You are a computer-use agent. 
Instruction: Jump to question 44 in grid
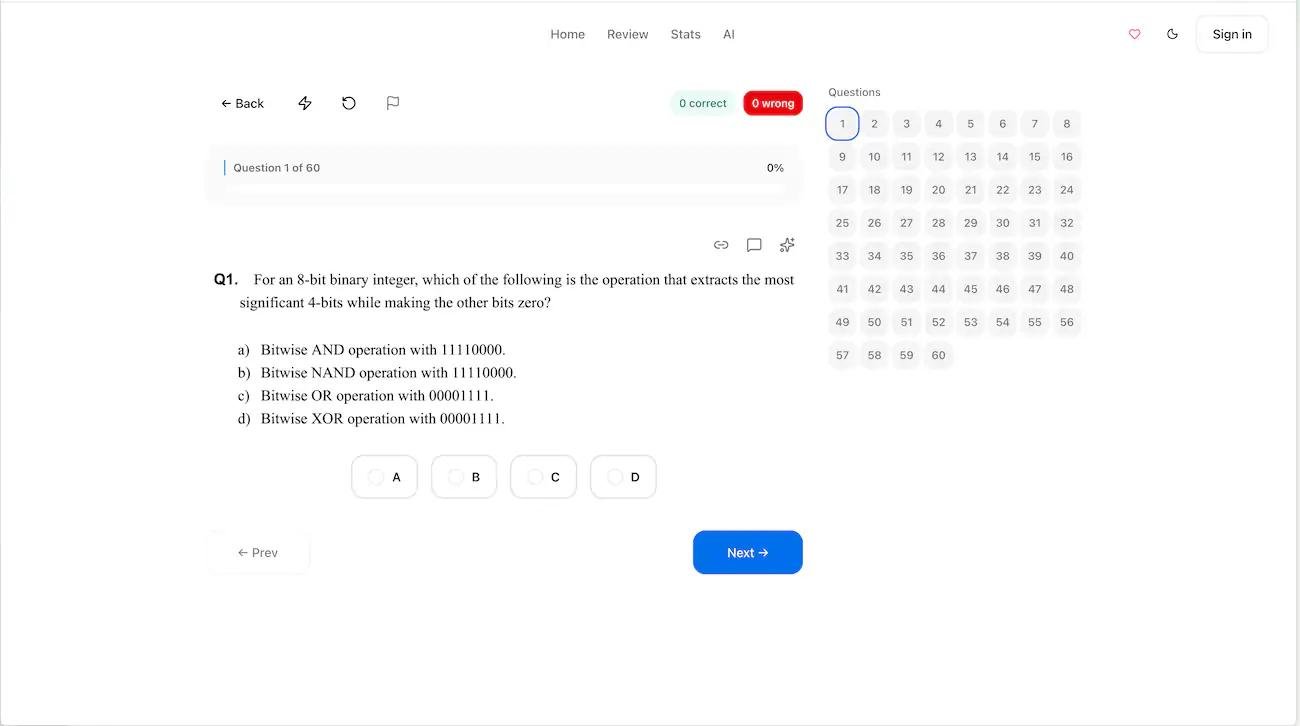click(x=938, y=289)
